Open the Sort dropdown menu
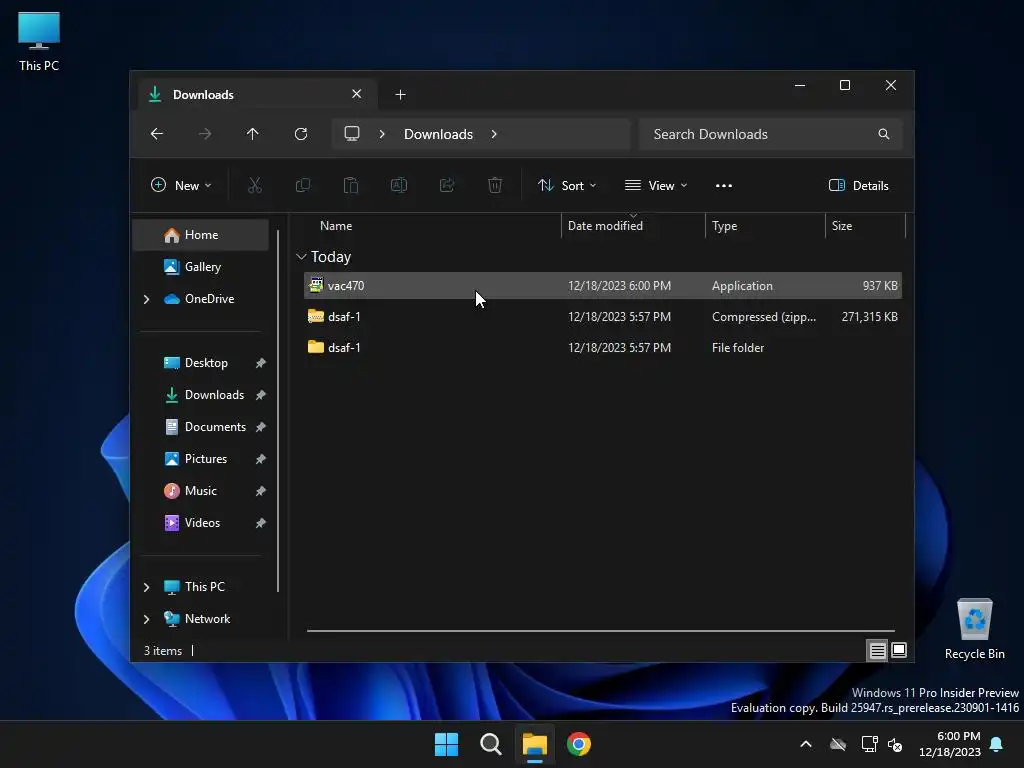Image resolution: width=1024 pixels, height=768 pixels. (567, 185)
